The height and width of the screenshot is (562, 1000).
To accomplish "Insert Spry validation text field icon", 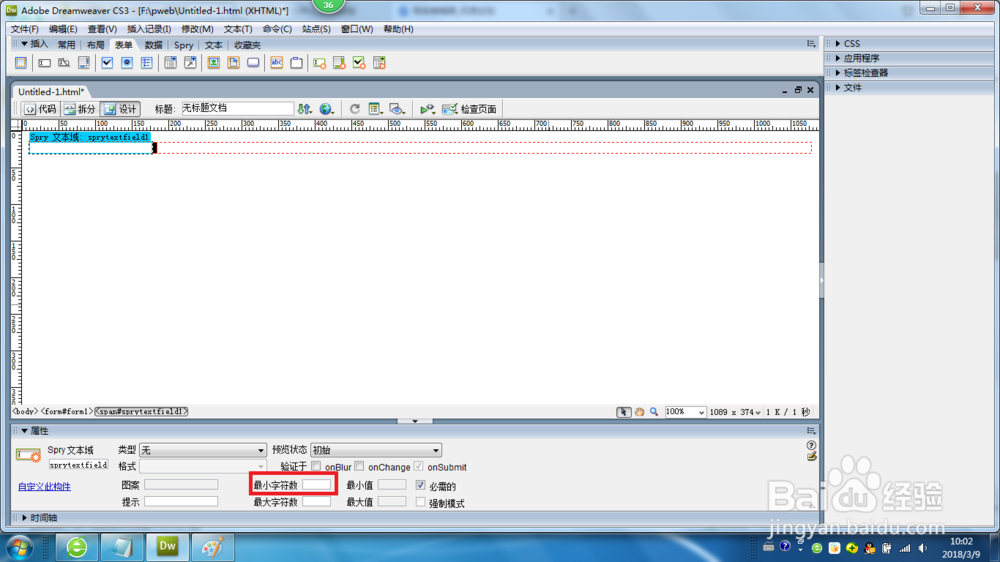I will pyautogui.click(x=320, y=63).
